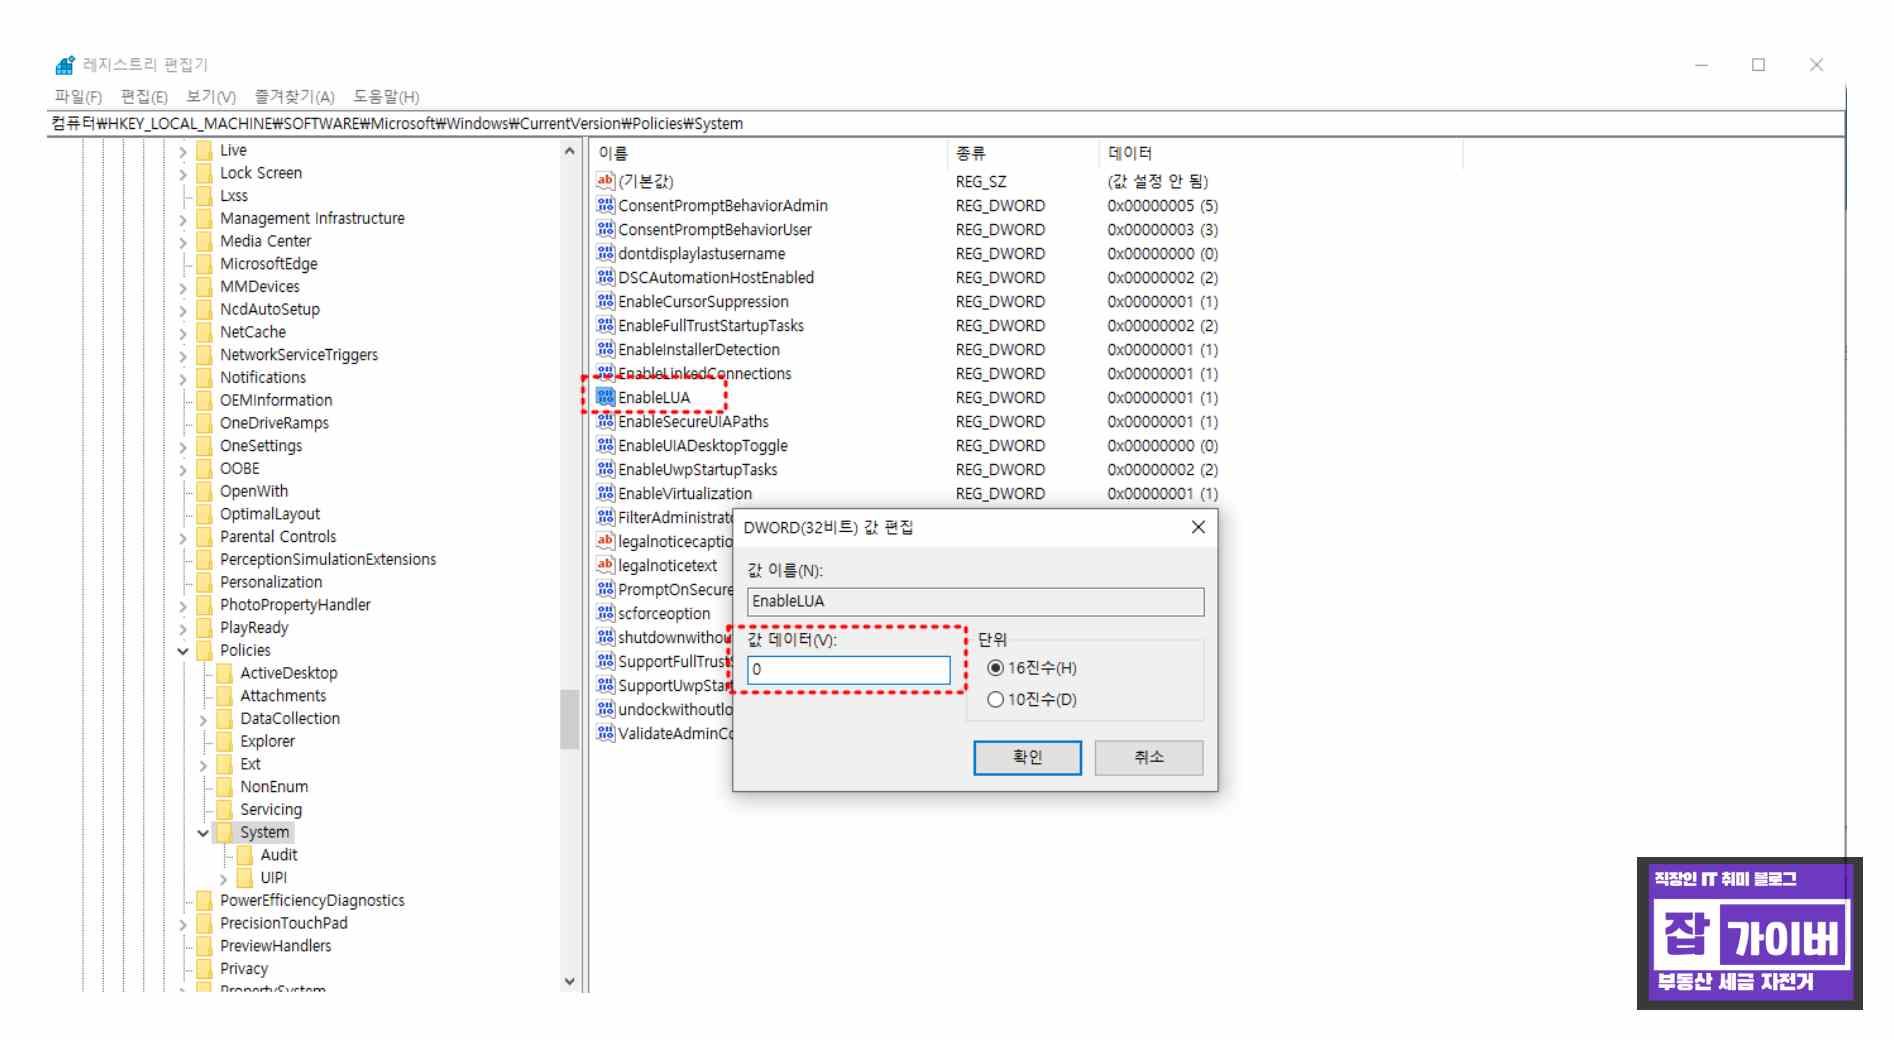This screenshot has height=1040, width=1894.
Task: Click the System folder icon in tree
Action: point(224,832)
